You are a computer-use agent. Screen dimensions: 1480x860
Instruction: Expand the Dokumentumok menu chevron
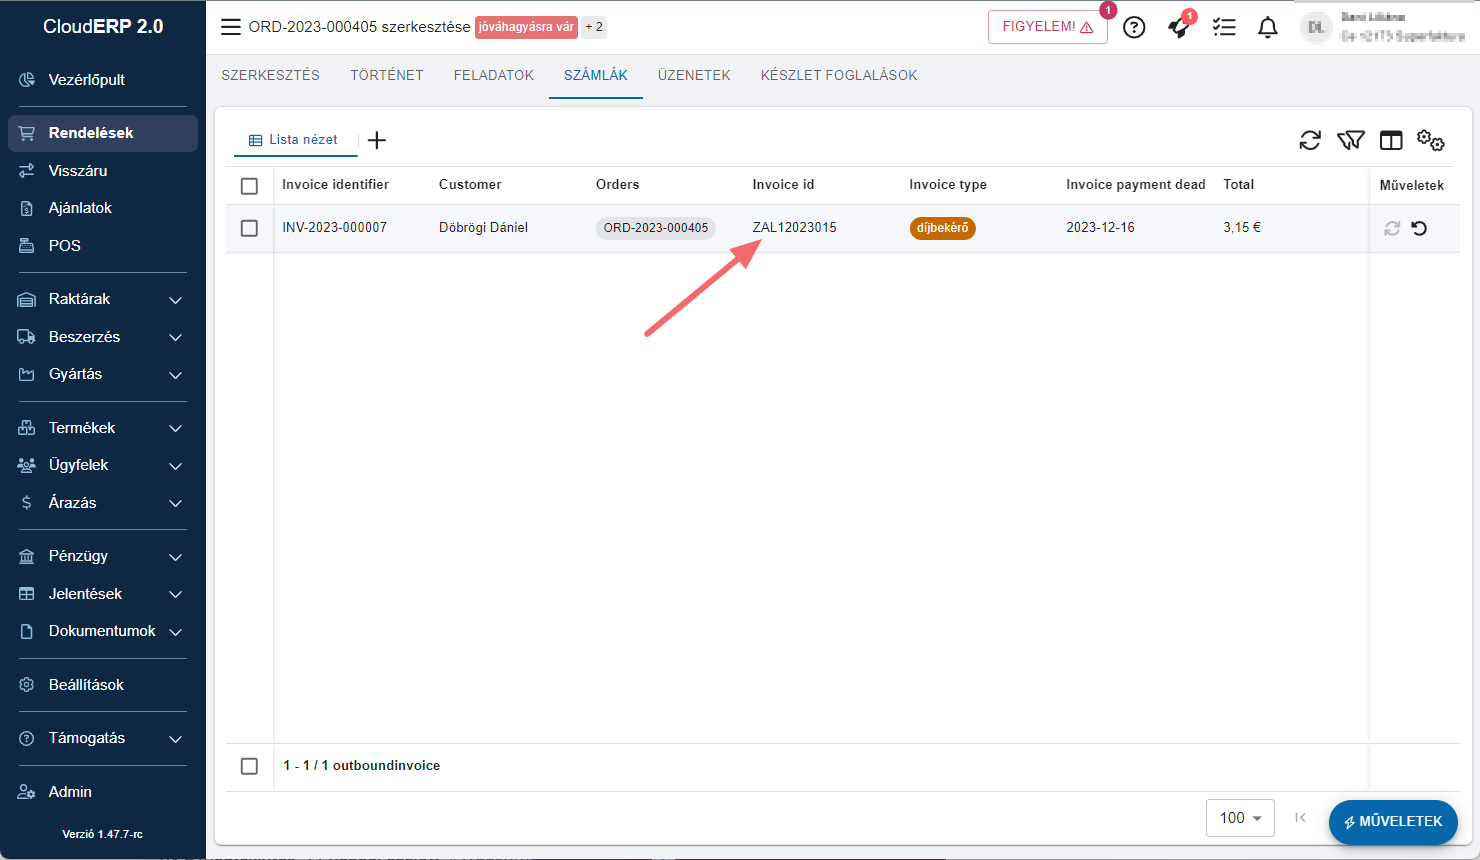176,632
